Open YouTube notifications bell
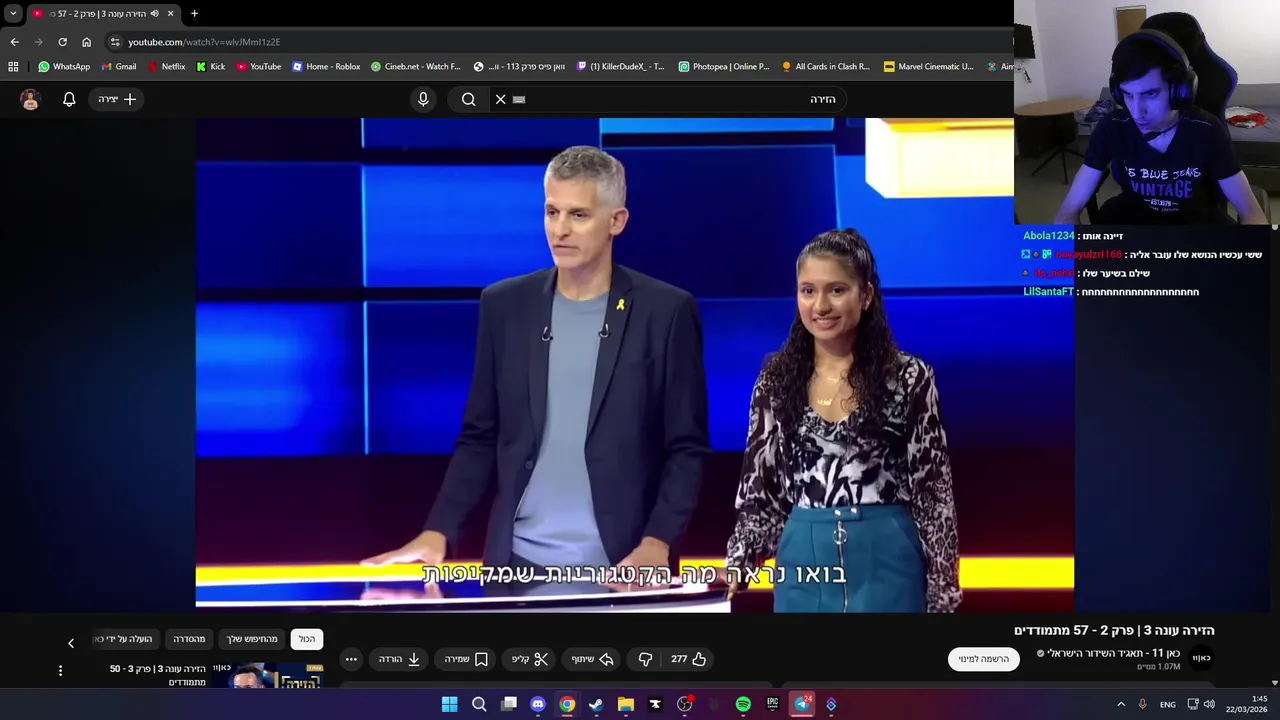The height and width of the screenshot is (720, 1280). click(x=69, y=99)
